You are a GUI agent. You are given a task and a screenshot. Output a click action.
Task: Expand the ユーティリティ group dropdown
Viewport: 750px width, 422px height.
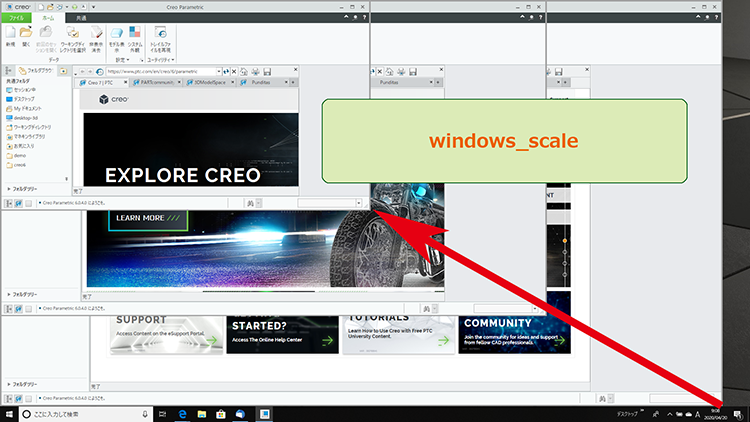(x=161, y=60)
